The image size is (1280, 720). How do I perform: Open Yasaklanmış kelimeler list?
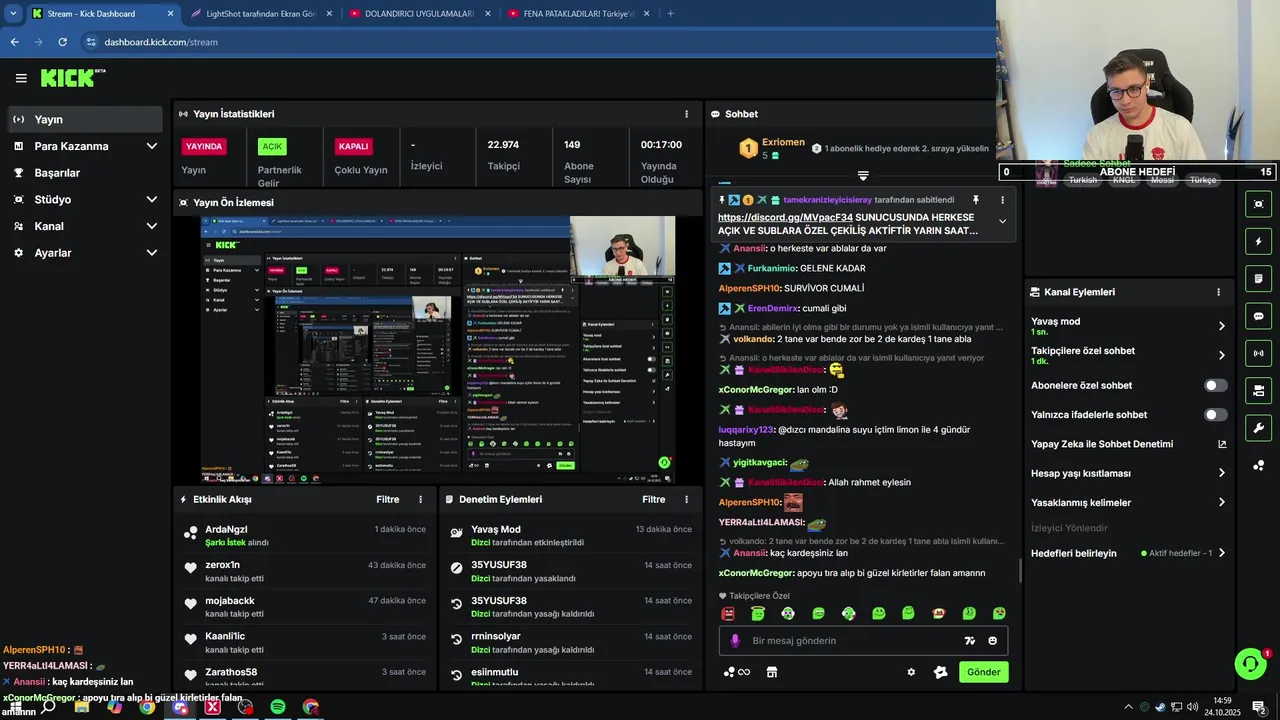(1127, 502)
